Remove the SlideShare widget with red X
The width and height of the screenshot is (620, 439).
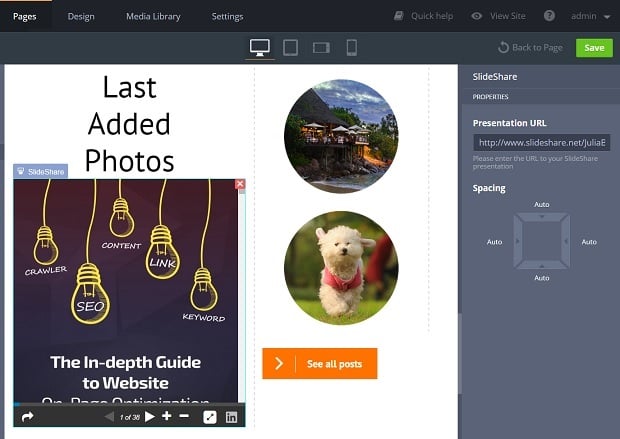click(240, 184)
